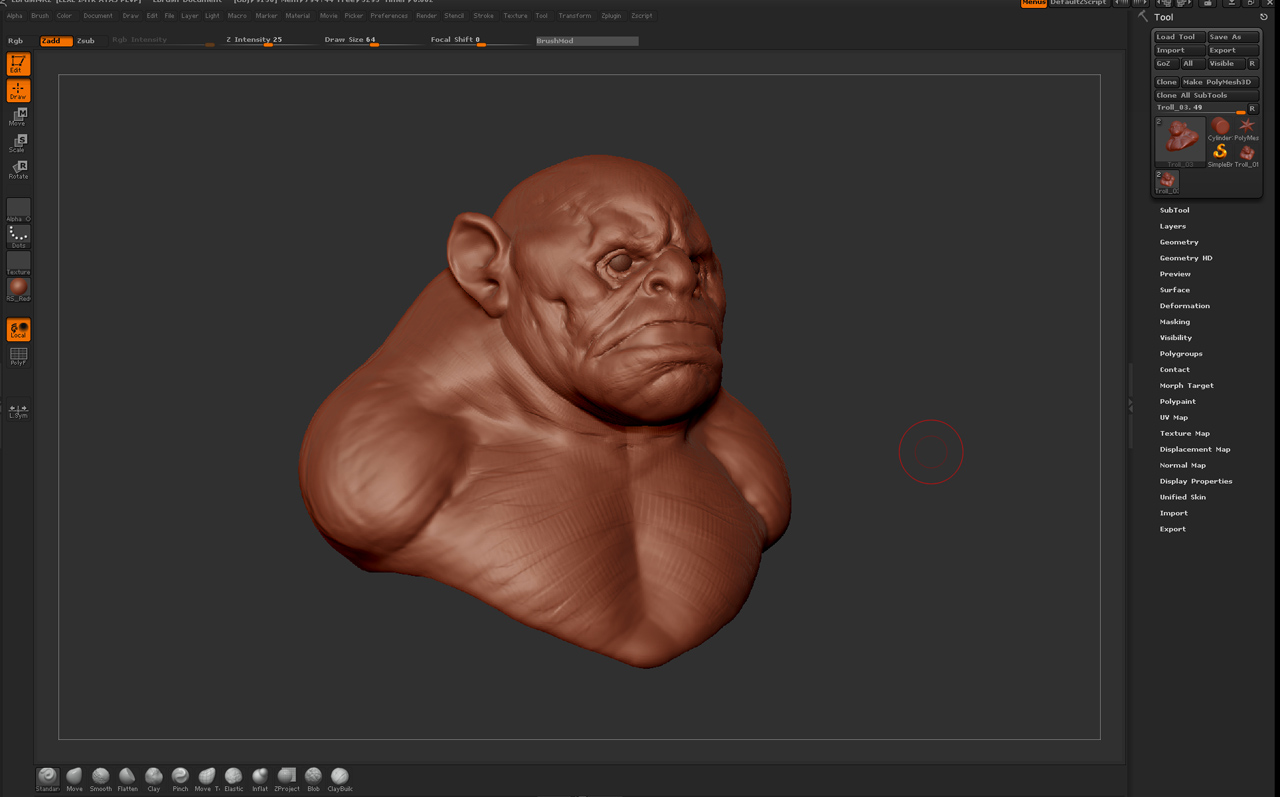Click Clone All SubTools button

pyautogui.click(x=1206, y=95)
